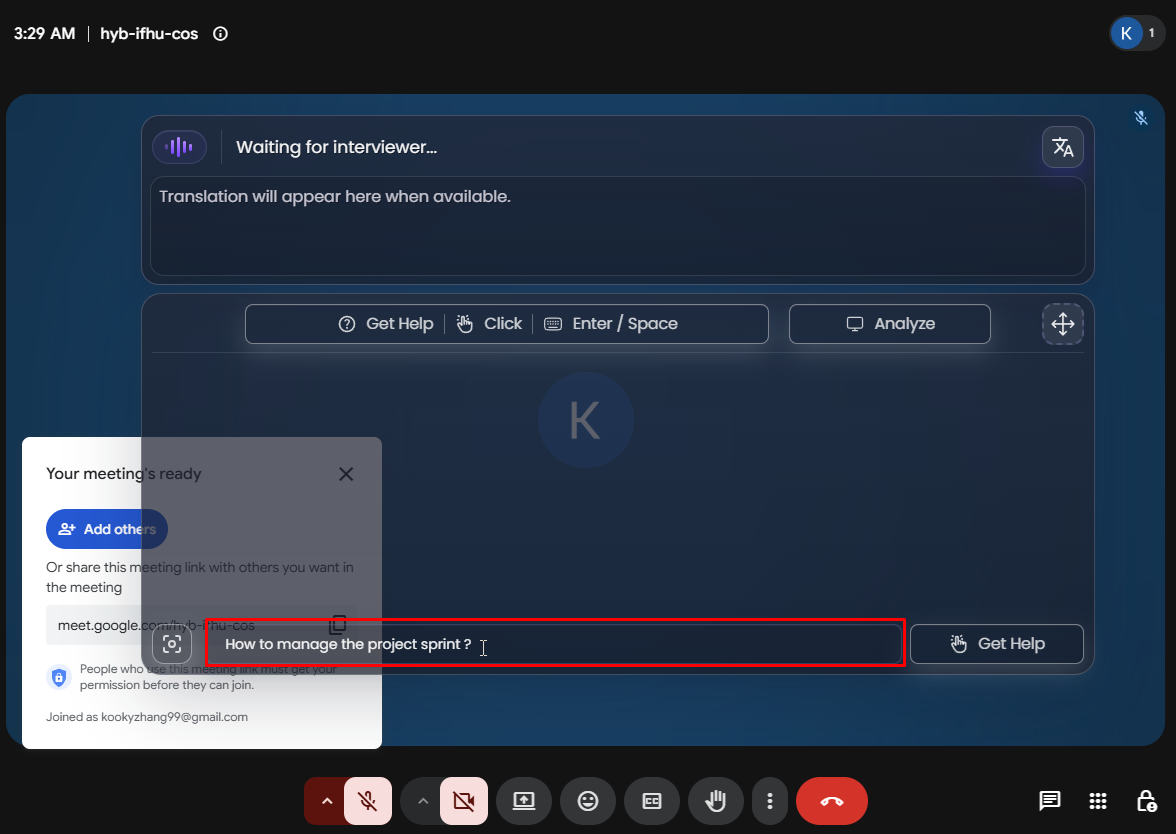This screenshot has height=834, width=1176.
Task: Open host controls lock icon
Action: [1146, 801]
